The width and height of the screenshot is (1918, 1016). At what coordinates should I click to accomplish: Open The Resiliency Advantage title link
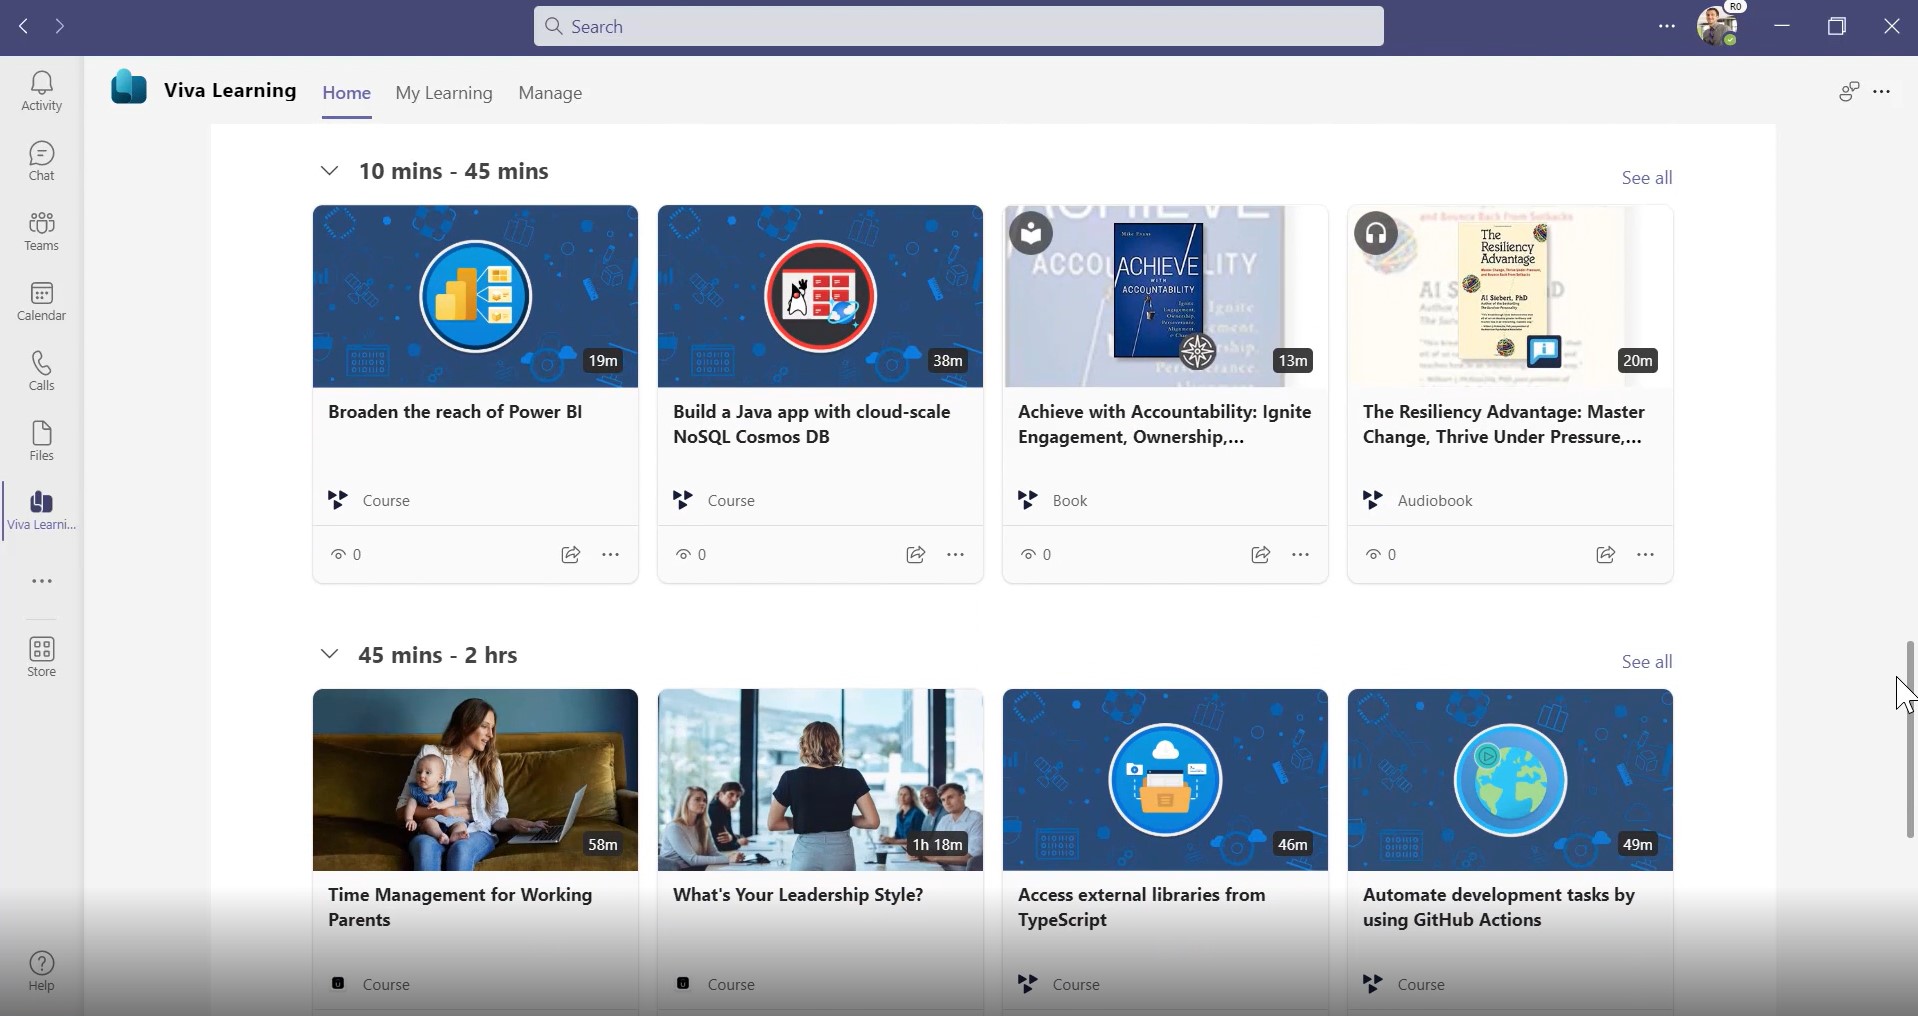(x=1504, y=424)
